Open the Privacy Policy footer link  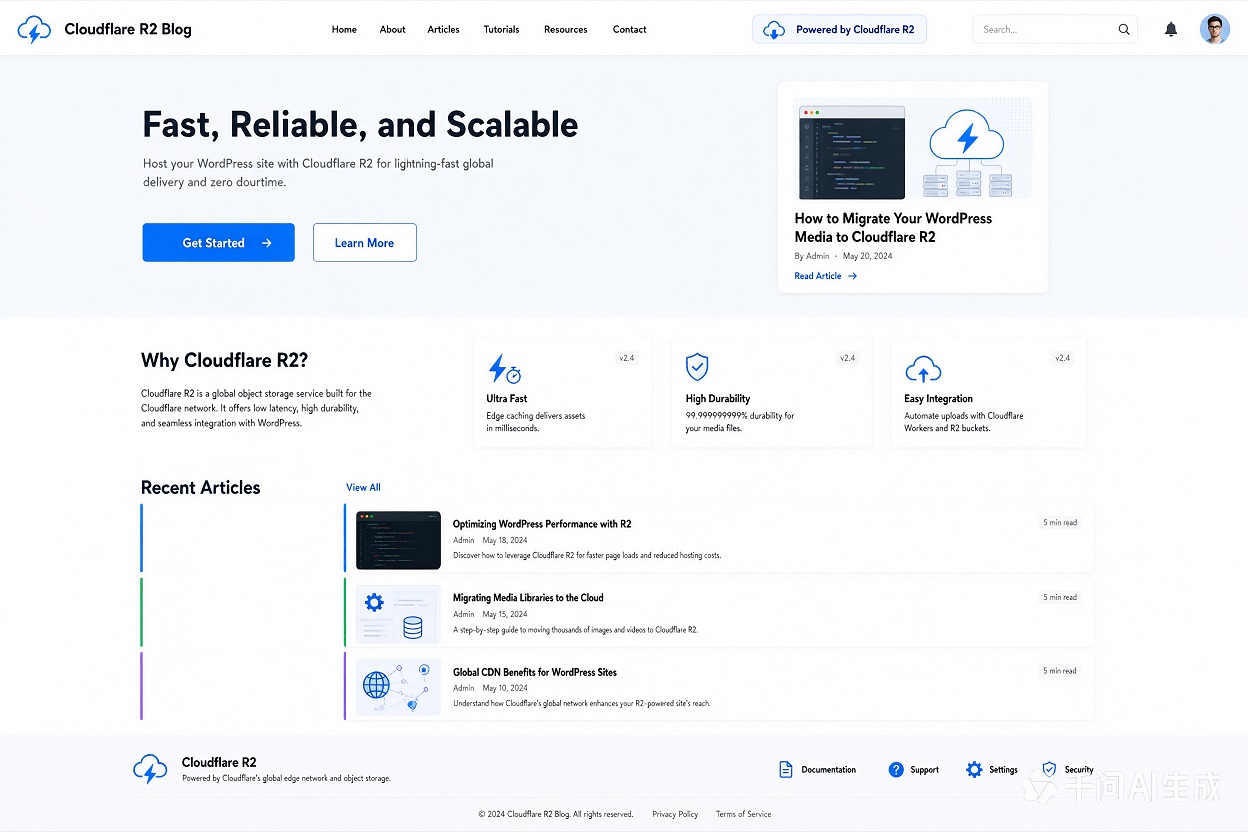675,814
